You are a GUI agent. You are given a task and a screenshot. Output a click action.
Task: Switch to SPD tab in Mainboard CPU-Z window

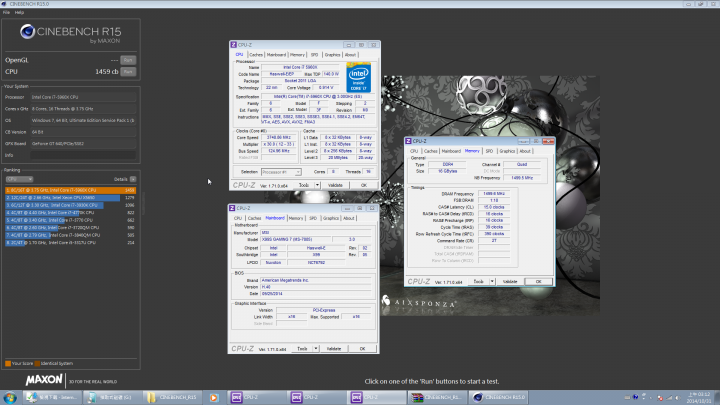coord(313,218)
